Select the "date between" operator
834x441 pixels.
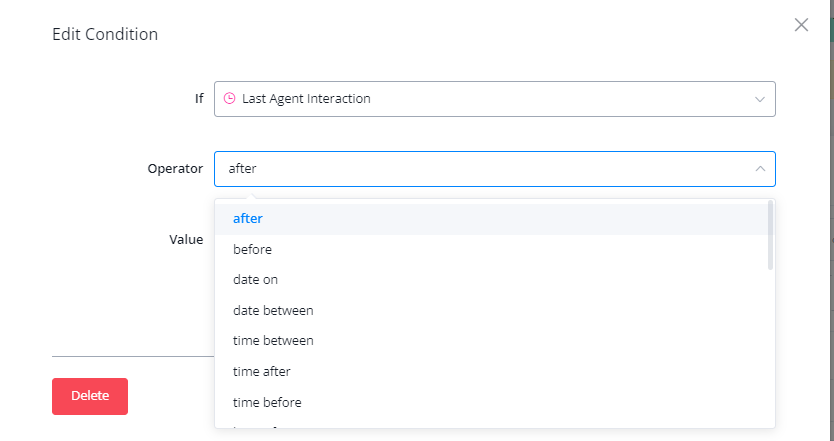pos(273,311)
